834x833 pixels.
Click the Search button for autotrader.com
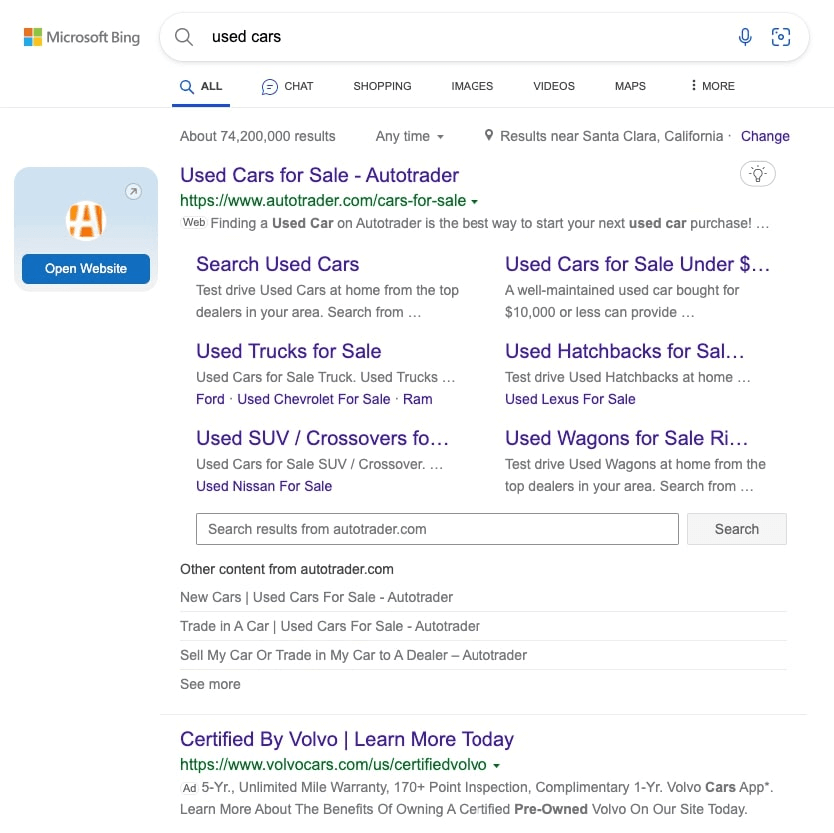[x=737, y=529]
